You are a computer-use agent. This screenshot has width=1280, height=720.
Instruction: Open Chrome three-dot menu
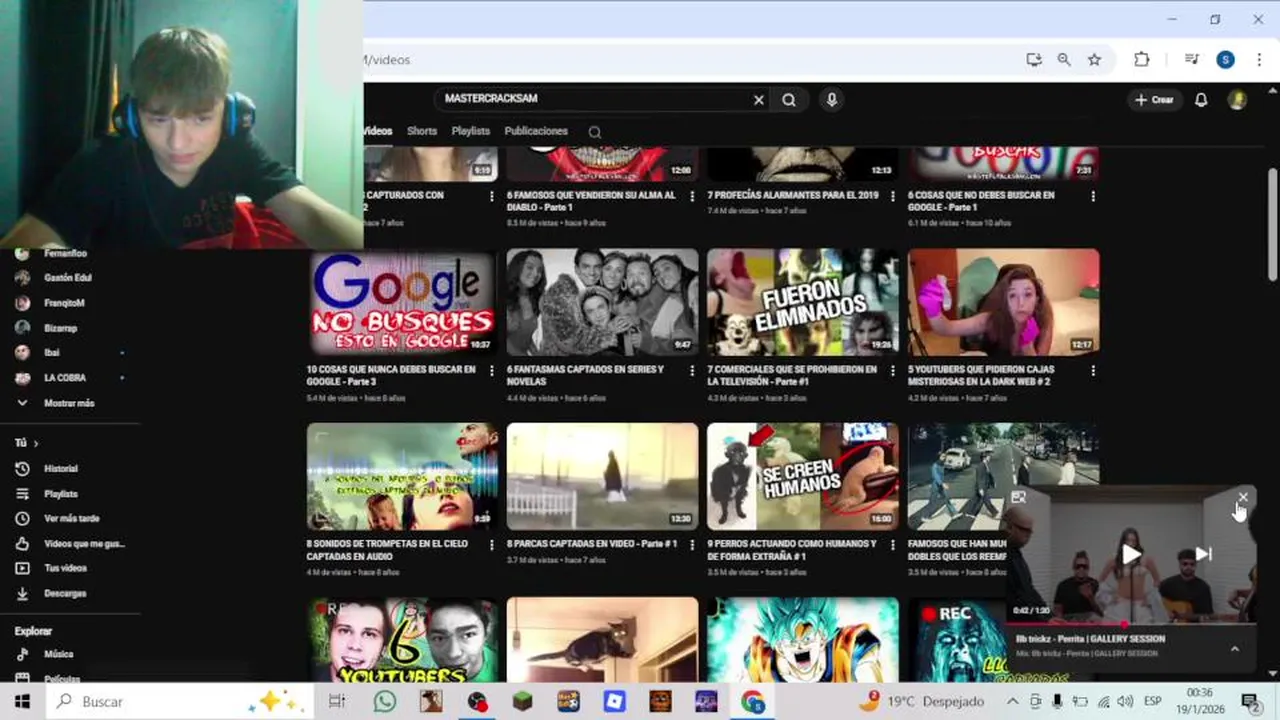[1259, 60]
